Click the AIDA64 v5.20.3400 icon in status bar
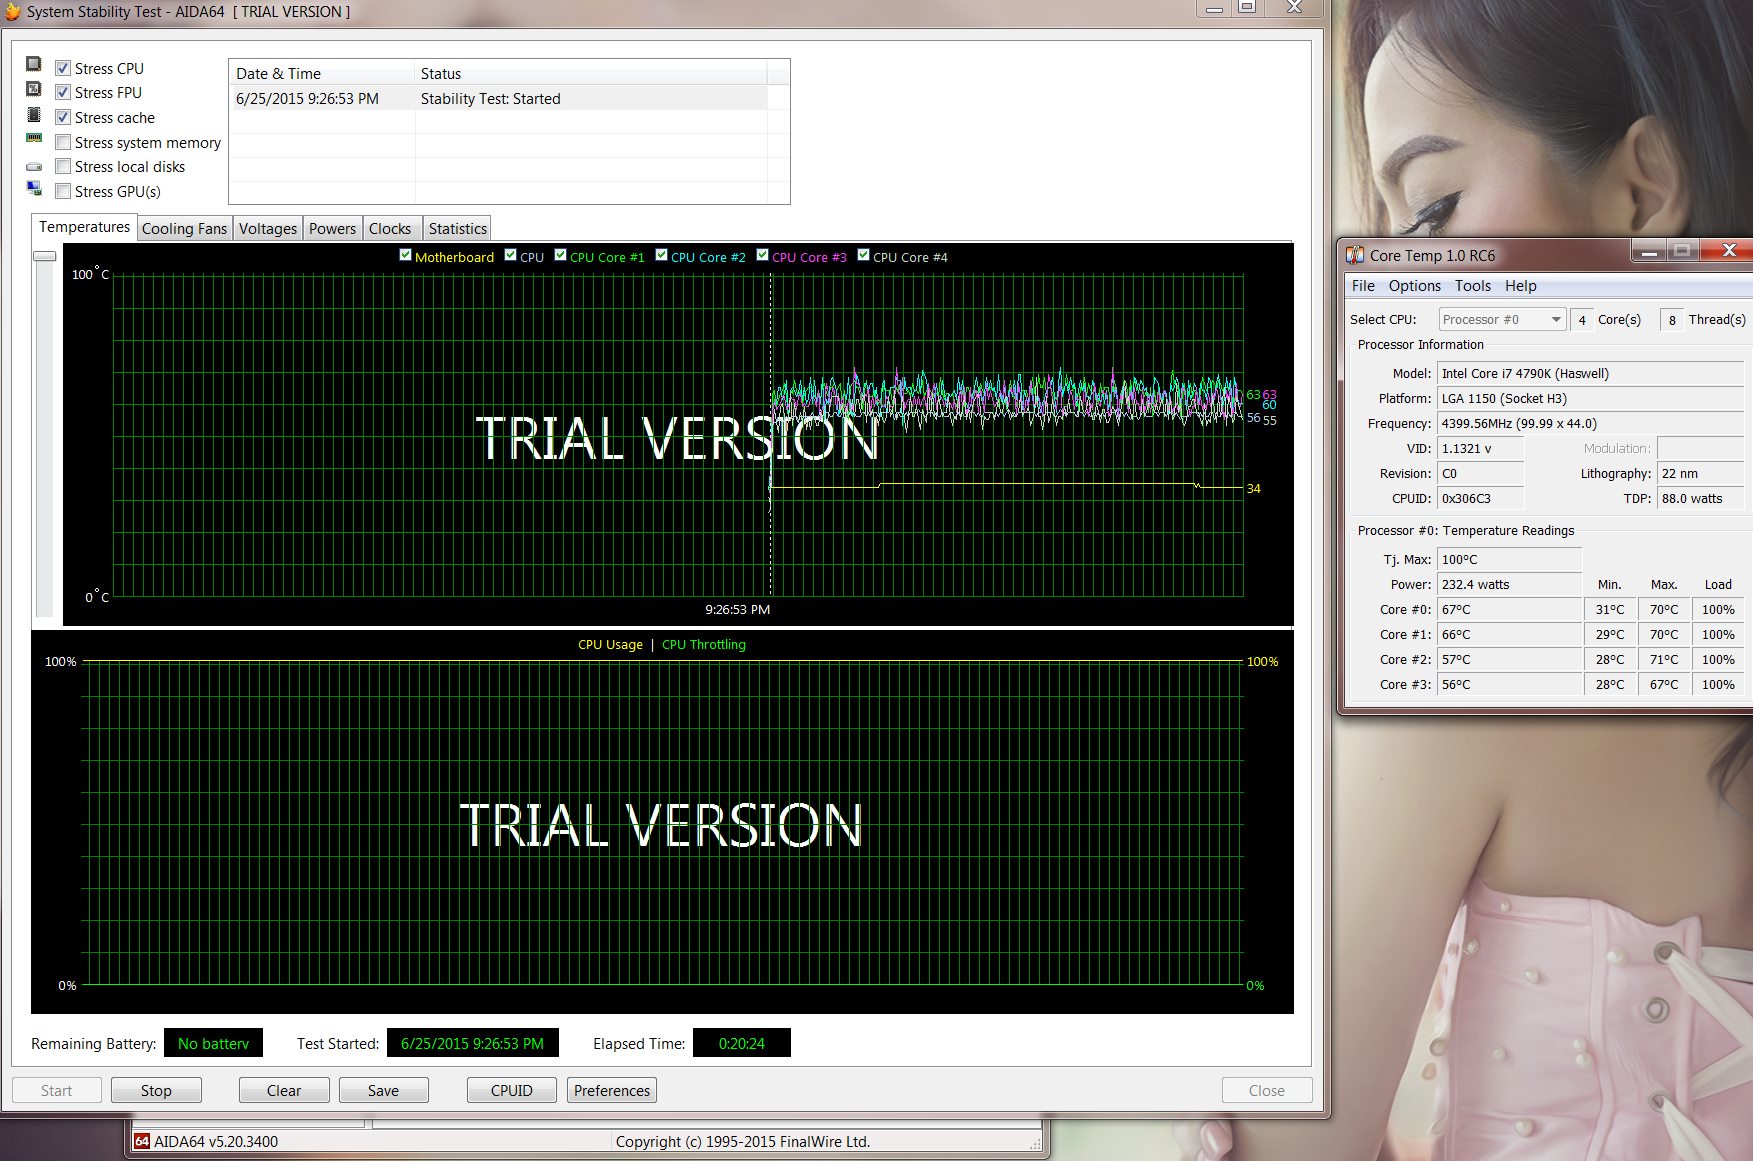The width and height of the screenshot is (1753, 1161). coord(142,1141)
